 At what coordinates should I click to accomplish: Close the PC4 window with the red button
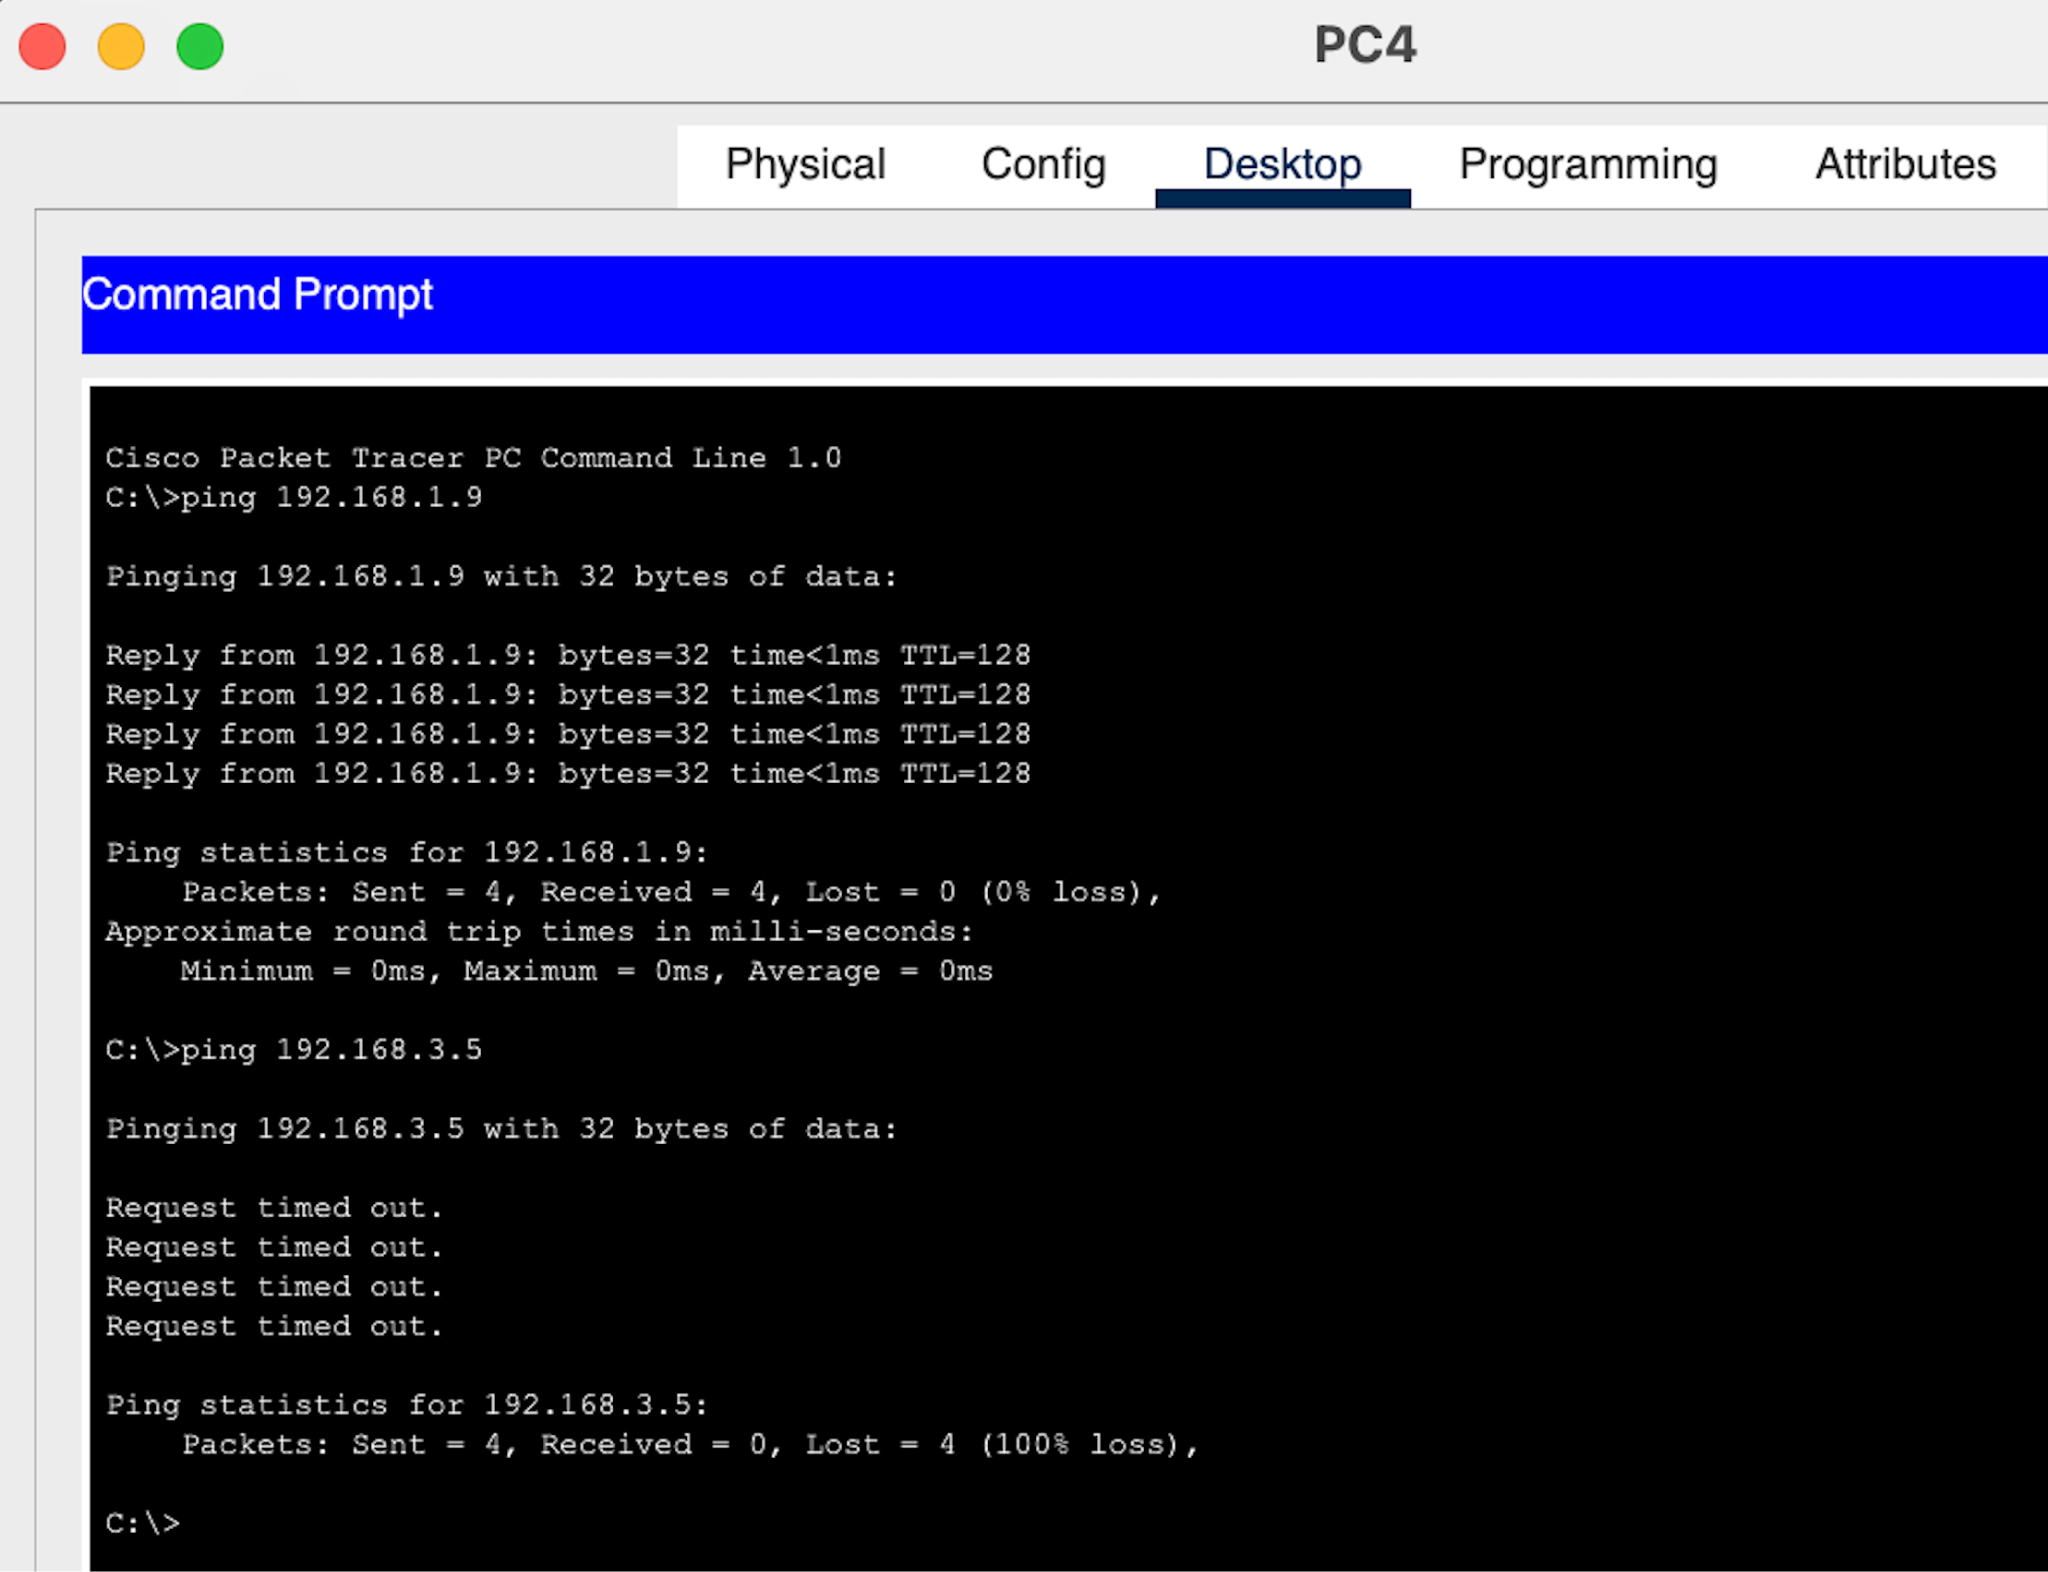(x=43, y=46)
